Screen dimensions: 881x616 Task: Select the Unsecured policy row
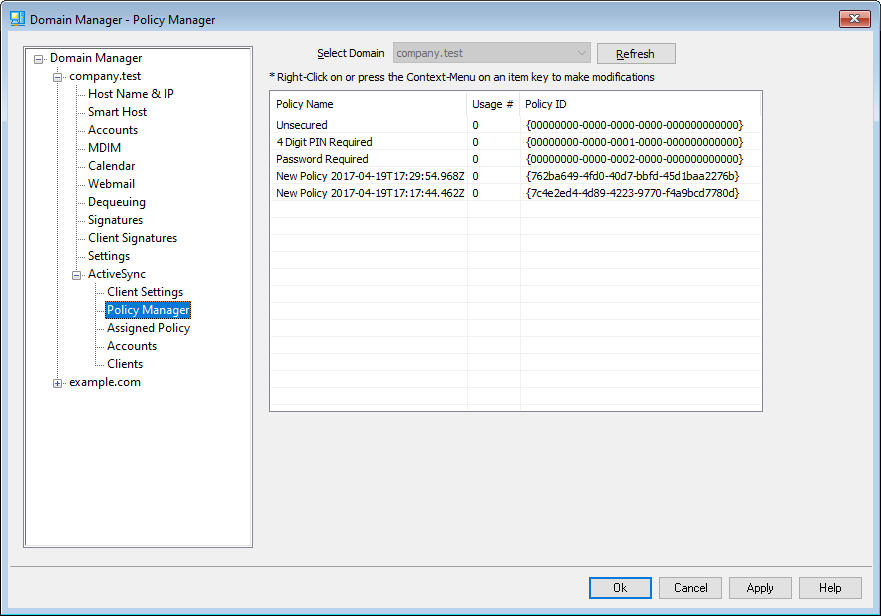point(301,125)
